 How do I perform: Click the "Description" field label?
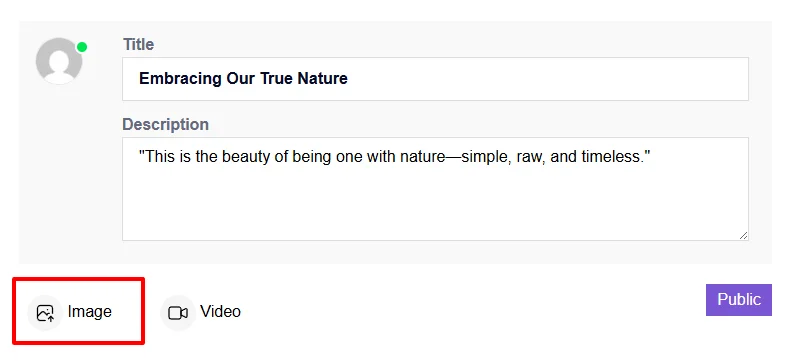point(165,125)
